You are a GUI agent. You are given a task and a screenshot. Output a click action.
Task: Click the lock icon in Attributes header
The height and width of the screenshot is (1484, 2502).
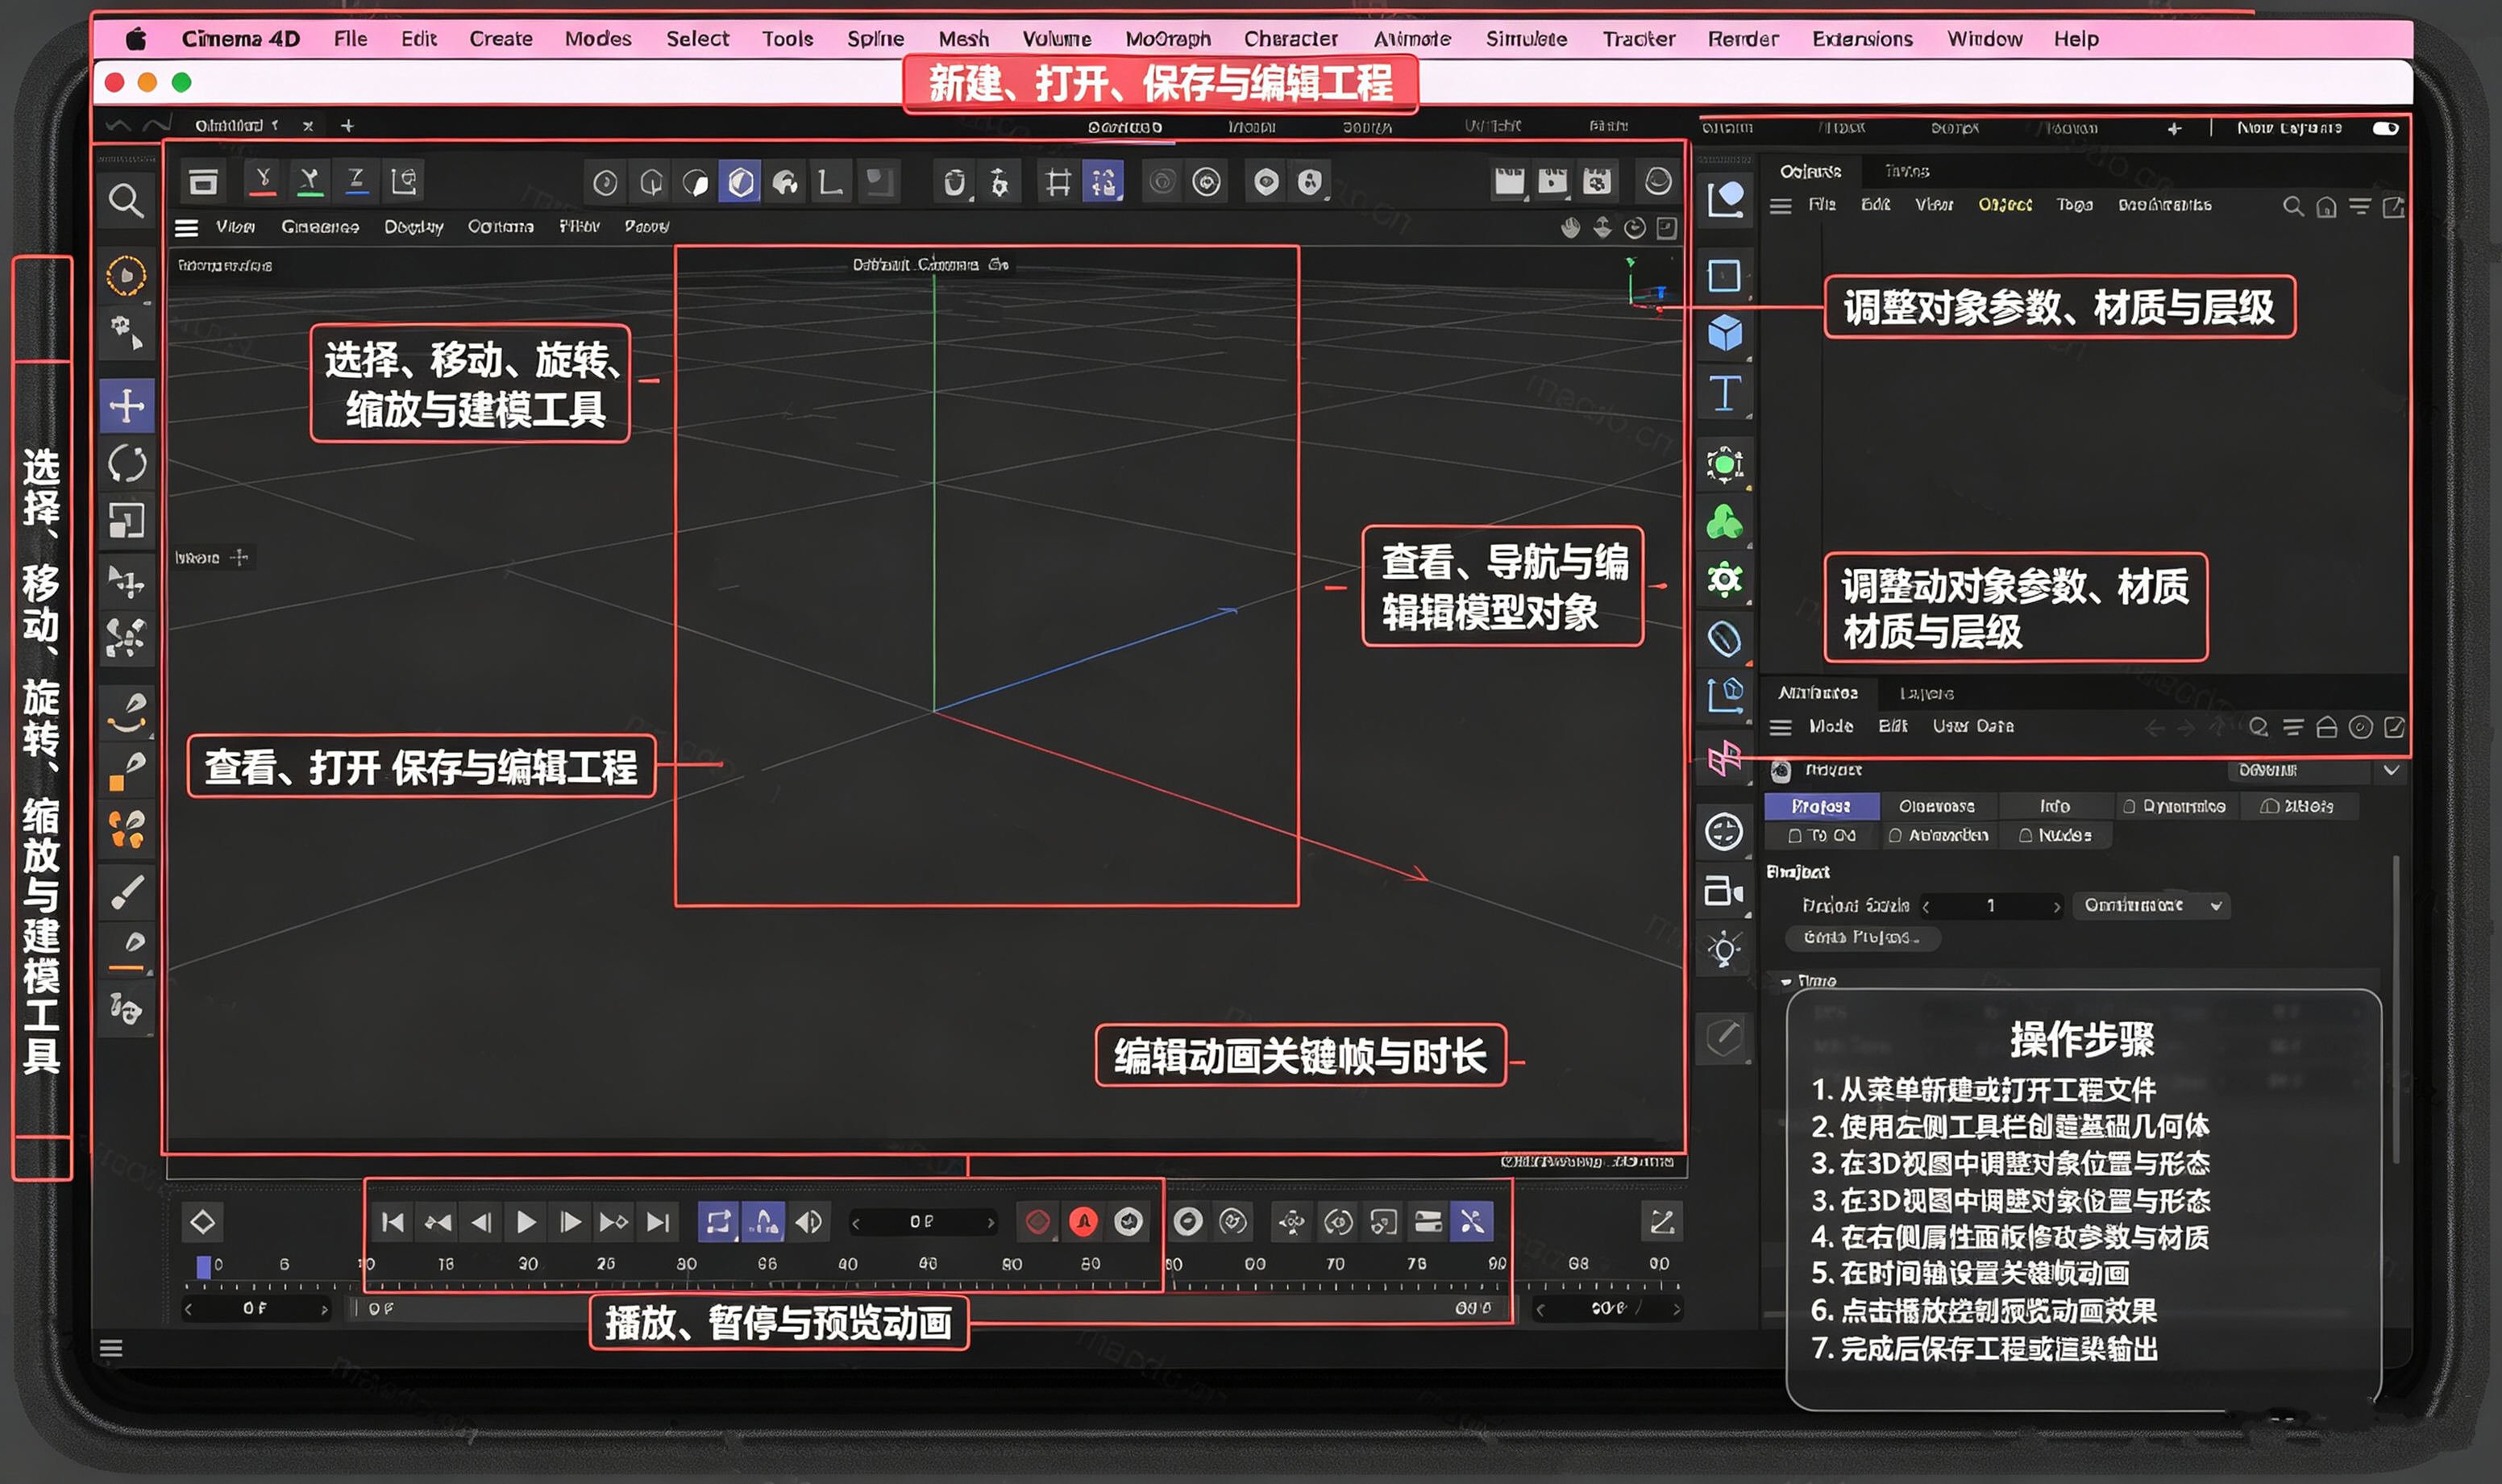tap(2326, 727)
